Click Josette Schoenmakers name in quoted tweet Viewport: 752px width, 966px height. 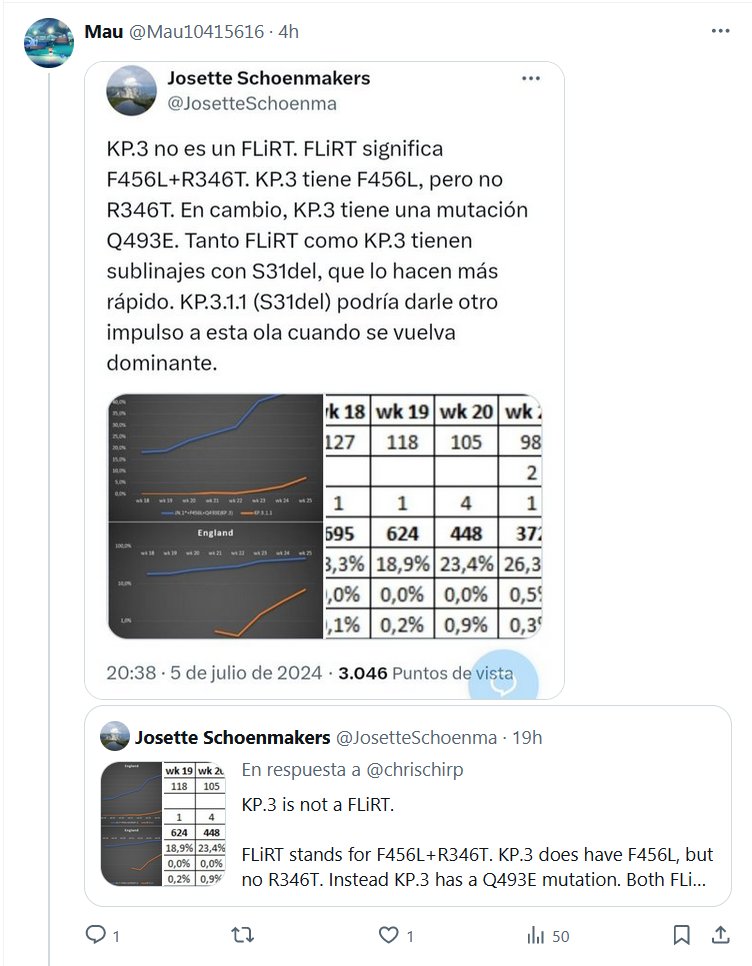pos(232,737)
